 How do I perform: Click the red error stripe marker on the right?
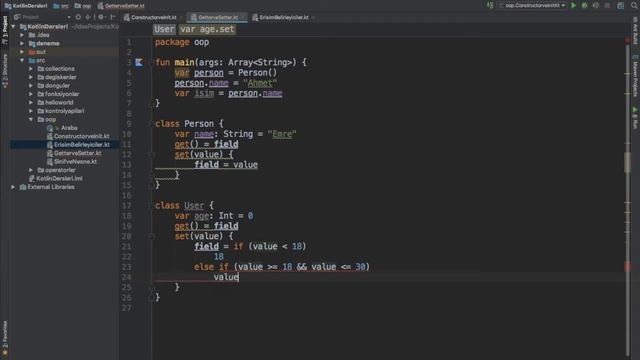(628, 267)
